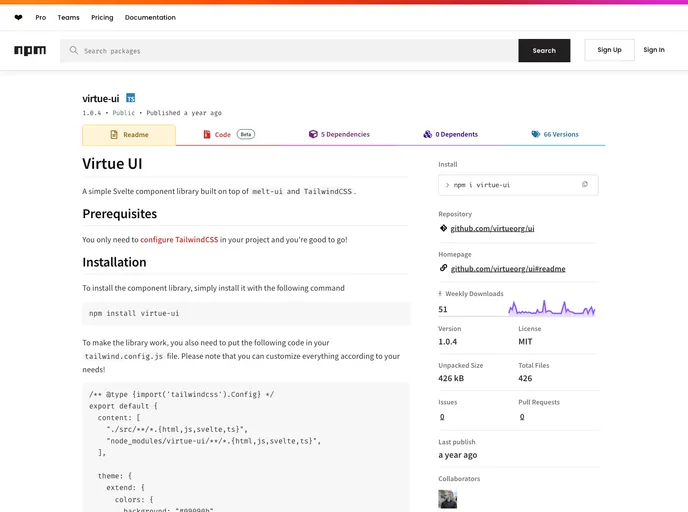
Task: Click the melt-ui inline code text
Action: 267,191
